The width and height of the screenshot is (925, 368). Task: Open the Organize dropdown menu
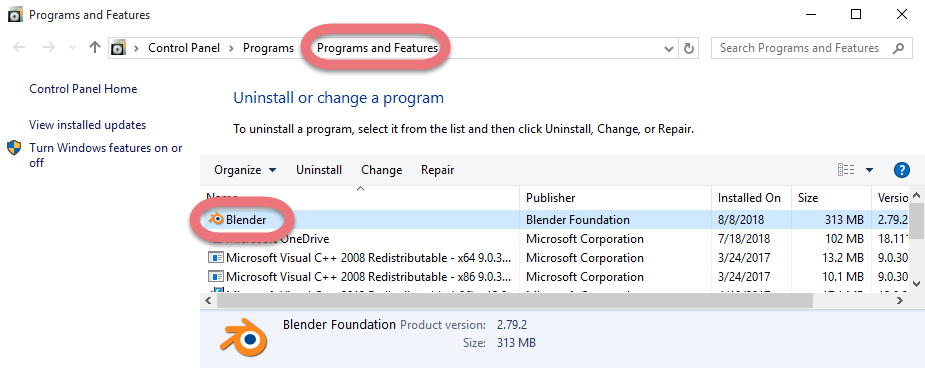tap(245, 170)
